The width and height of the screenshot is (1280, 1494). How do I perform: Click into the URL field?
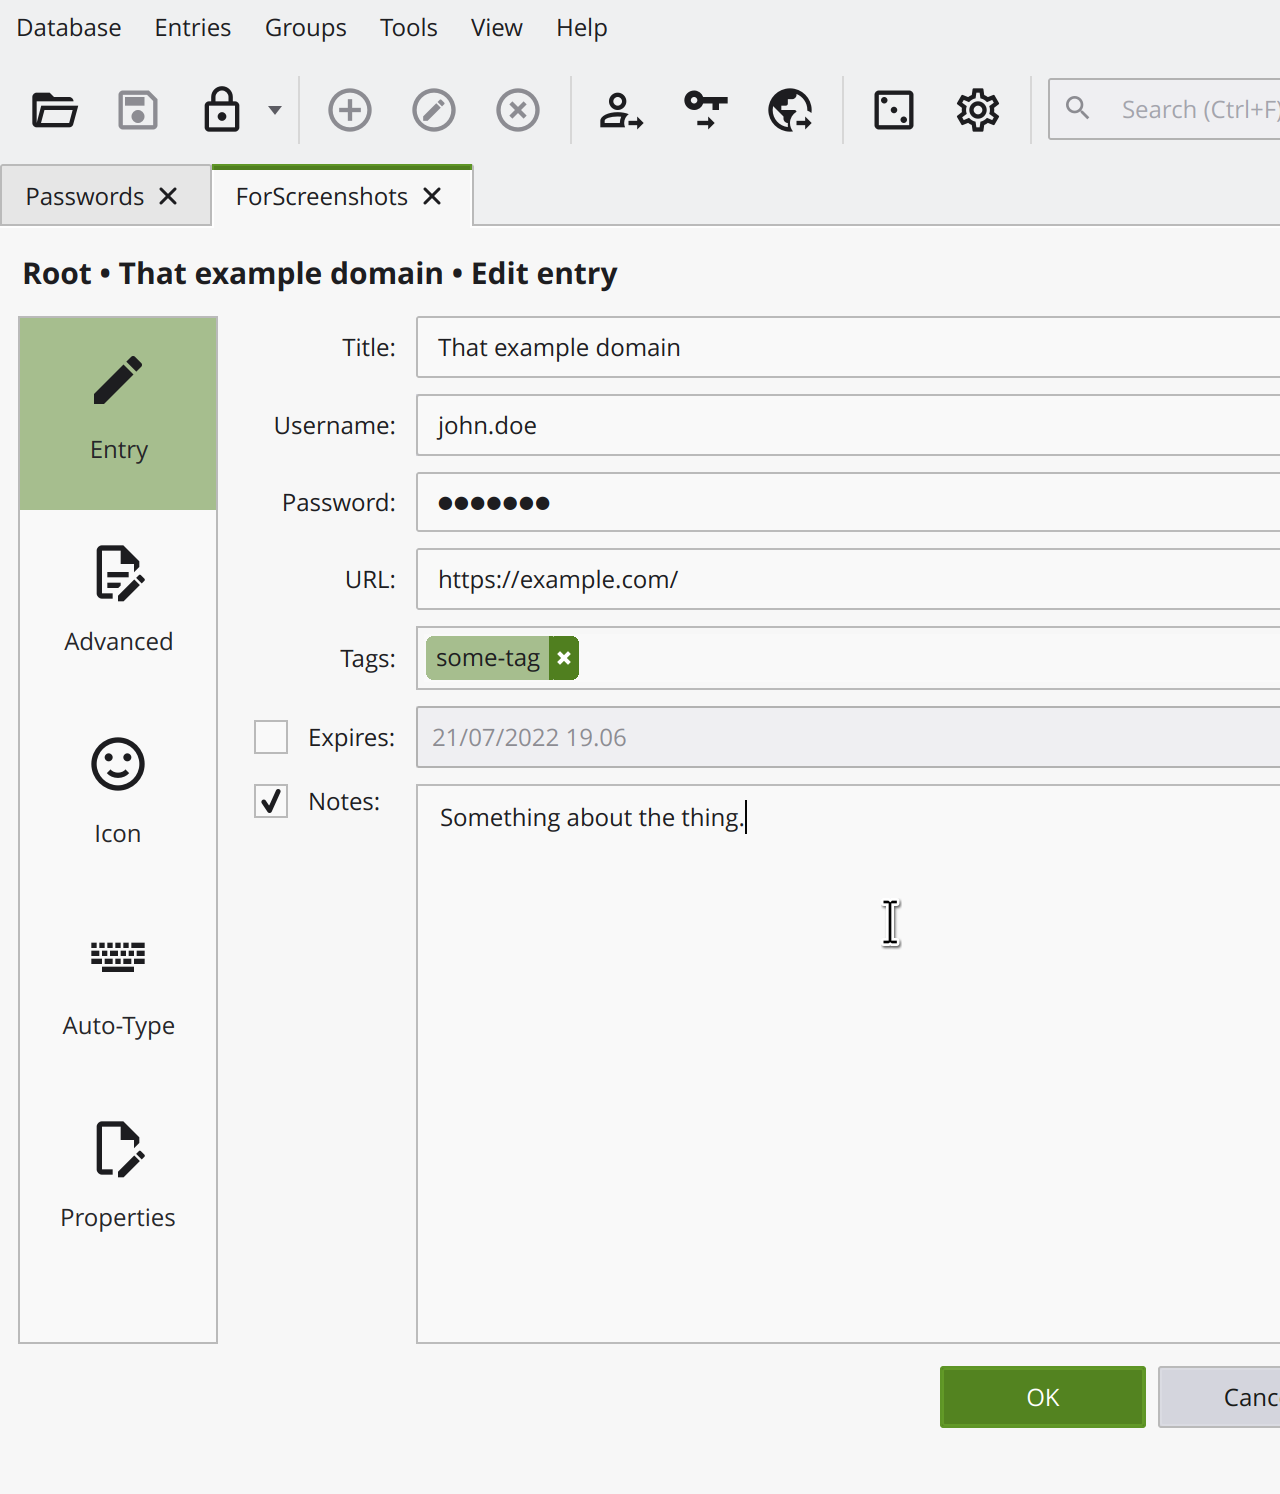pos(848,579)
